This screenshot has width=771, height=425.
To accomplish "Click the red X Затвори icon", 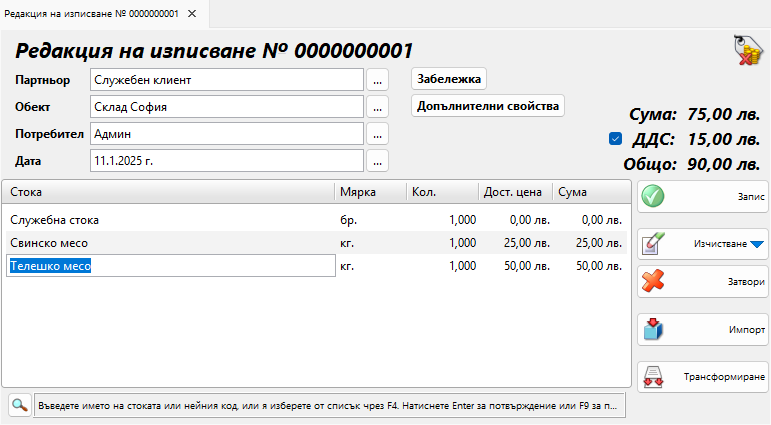I will 653,281.
